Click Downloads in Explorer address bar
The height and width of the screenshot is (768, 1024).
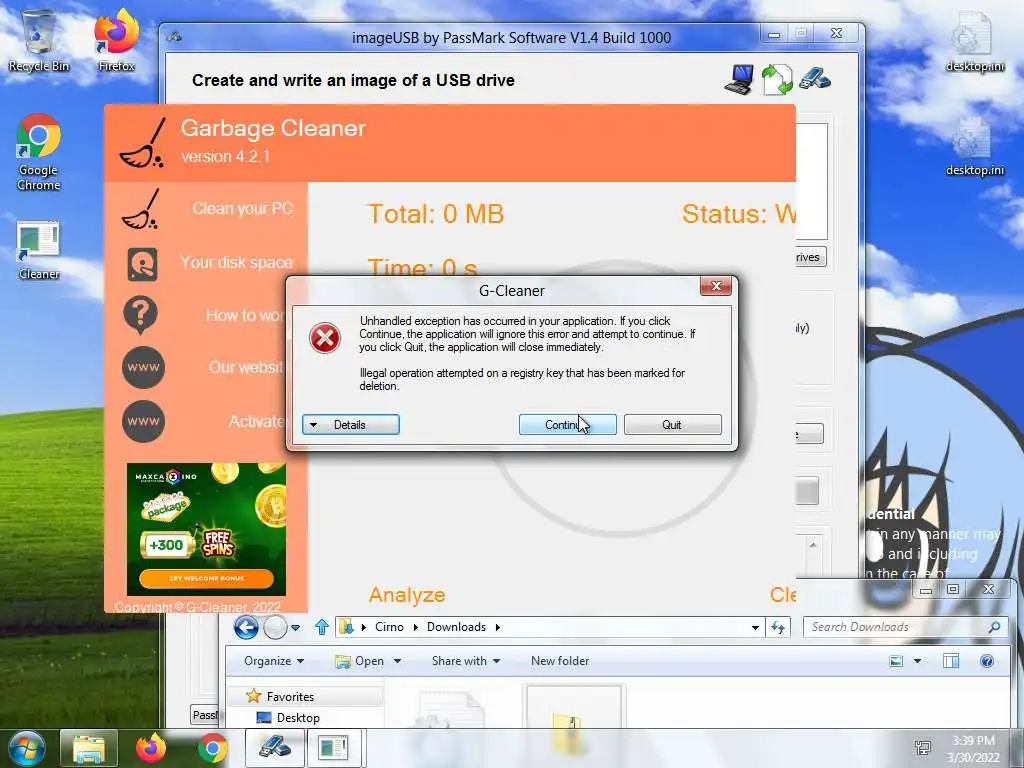[x=456, y=627]
